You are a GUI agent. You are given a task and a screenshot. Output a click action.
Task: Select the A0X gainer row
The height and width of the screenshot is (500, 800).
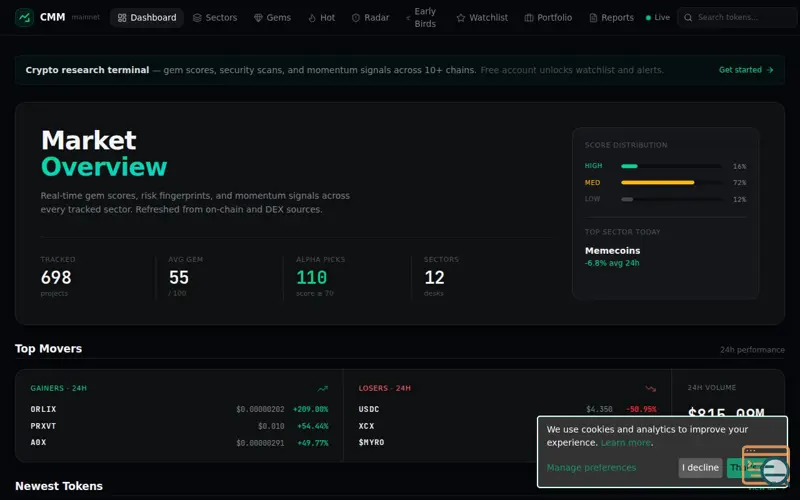click(179, 443)
